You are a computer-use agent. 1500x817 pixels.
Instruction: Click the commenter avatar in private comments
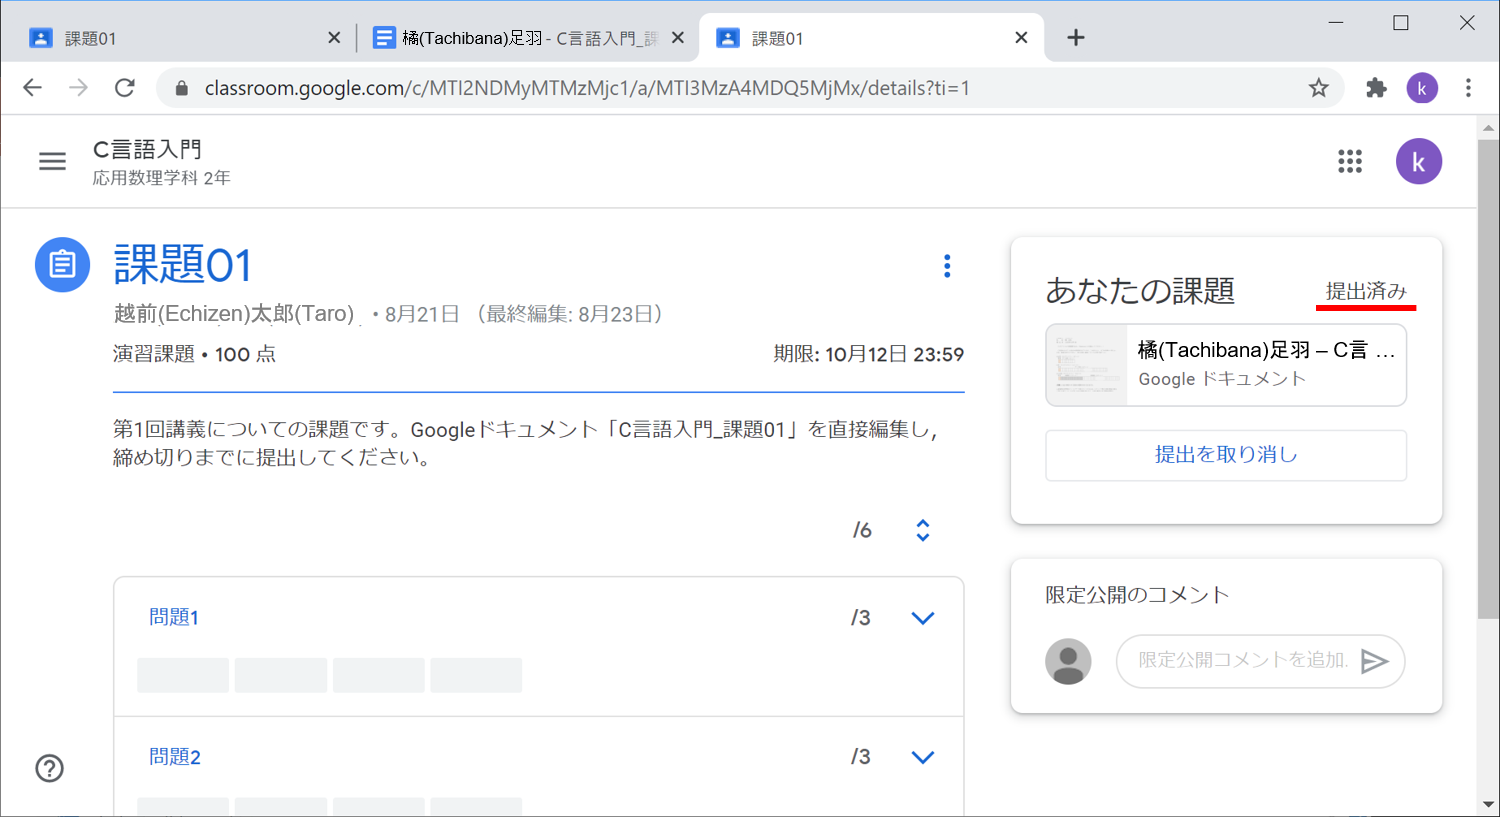pos(1068,661)
